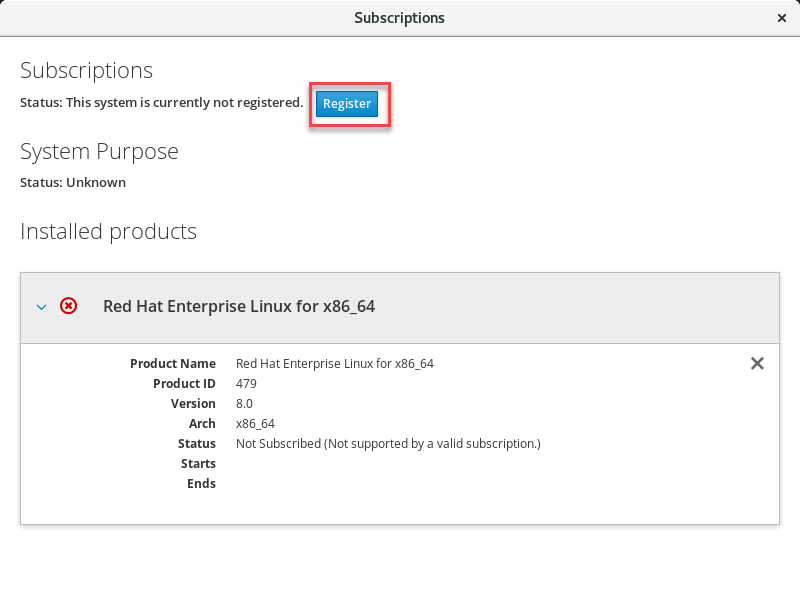This screenshot has height=600, width=800.
Task: Click the Product Name value text
Action: [x=334, y=363]
